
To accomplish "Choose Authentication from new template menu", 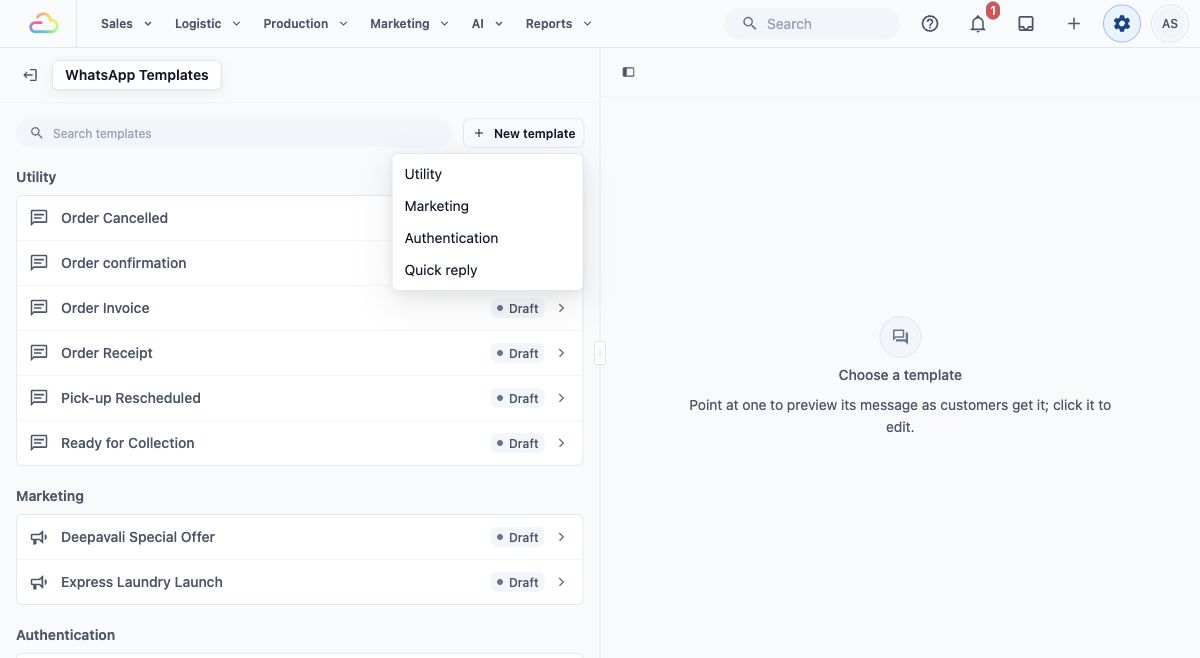I will click(487, 238).
